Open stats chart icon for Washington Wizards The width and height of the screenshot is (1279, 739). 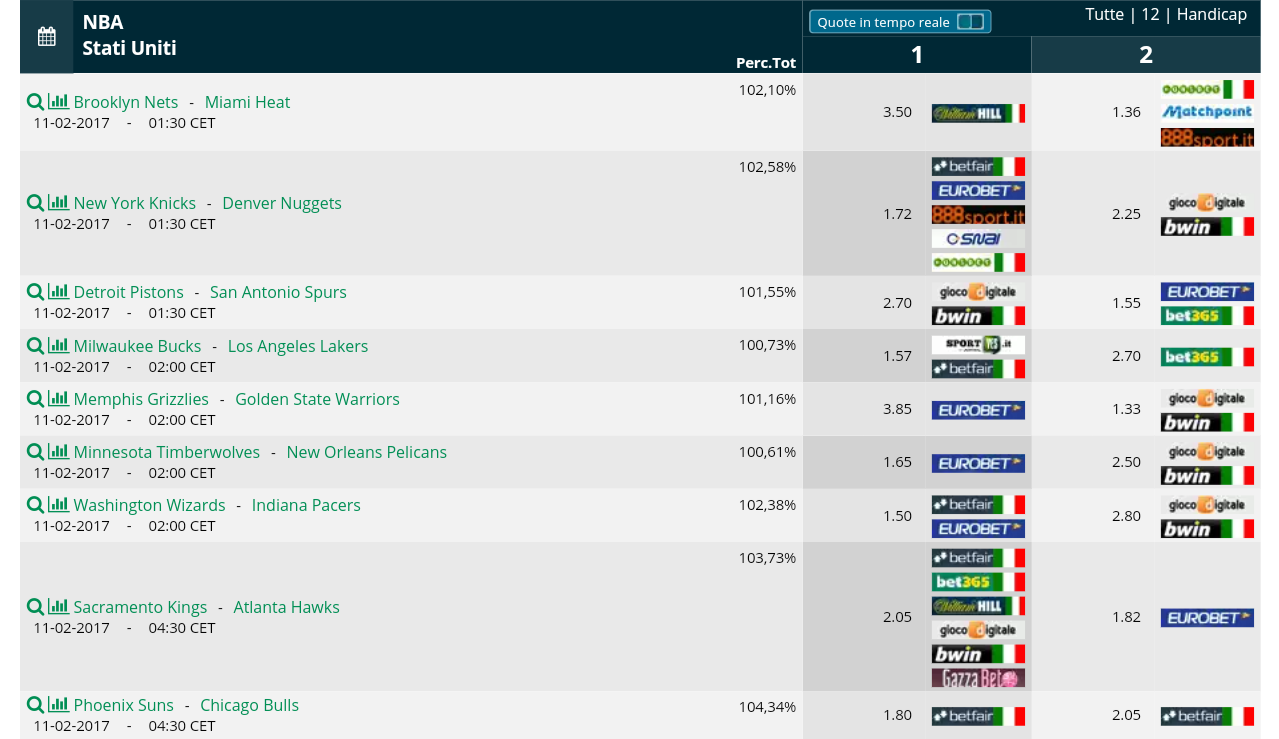coord(58,504)
